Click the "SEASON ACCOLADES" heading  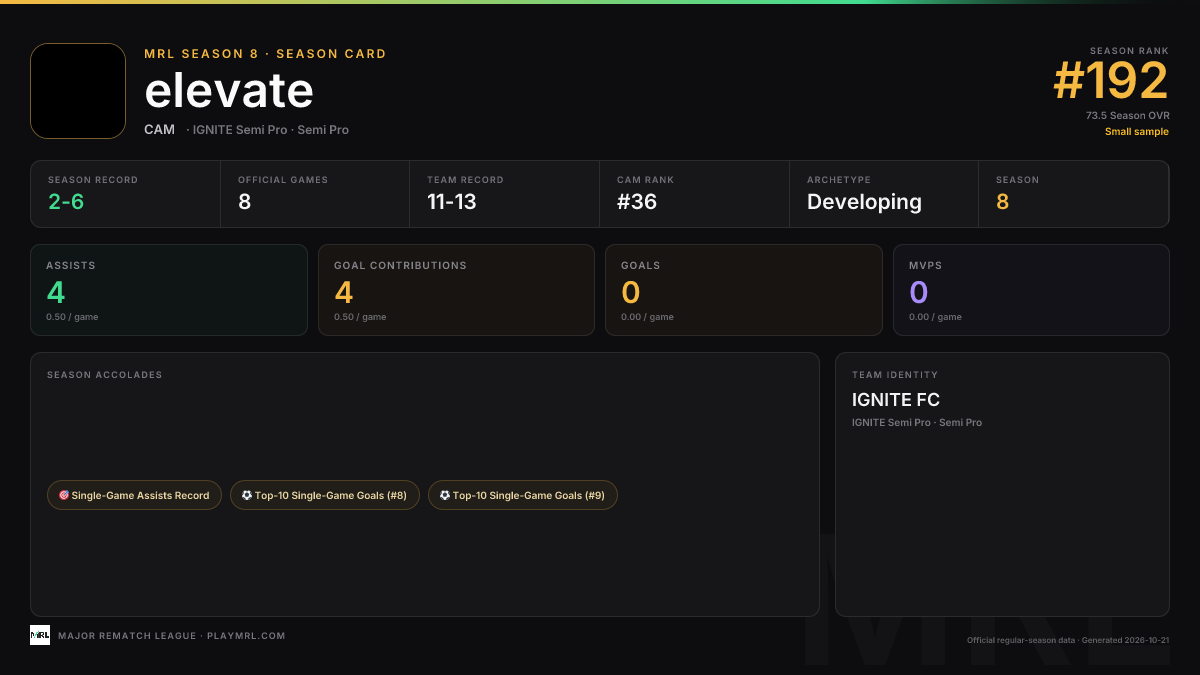(x=104, y=375)
